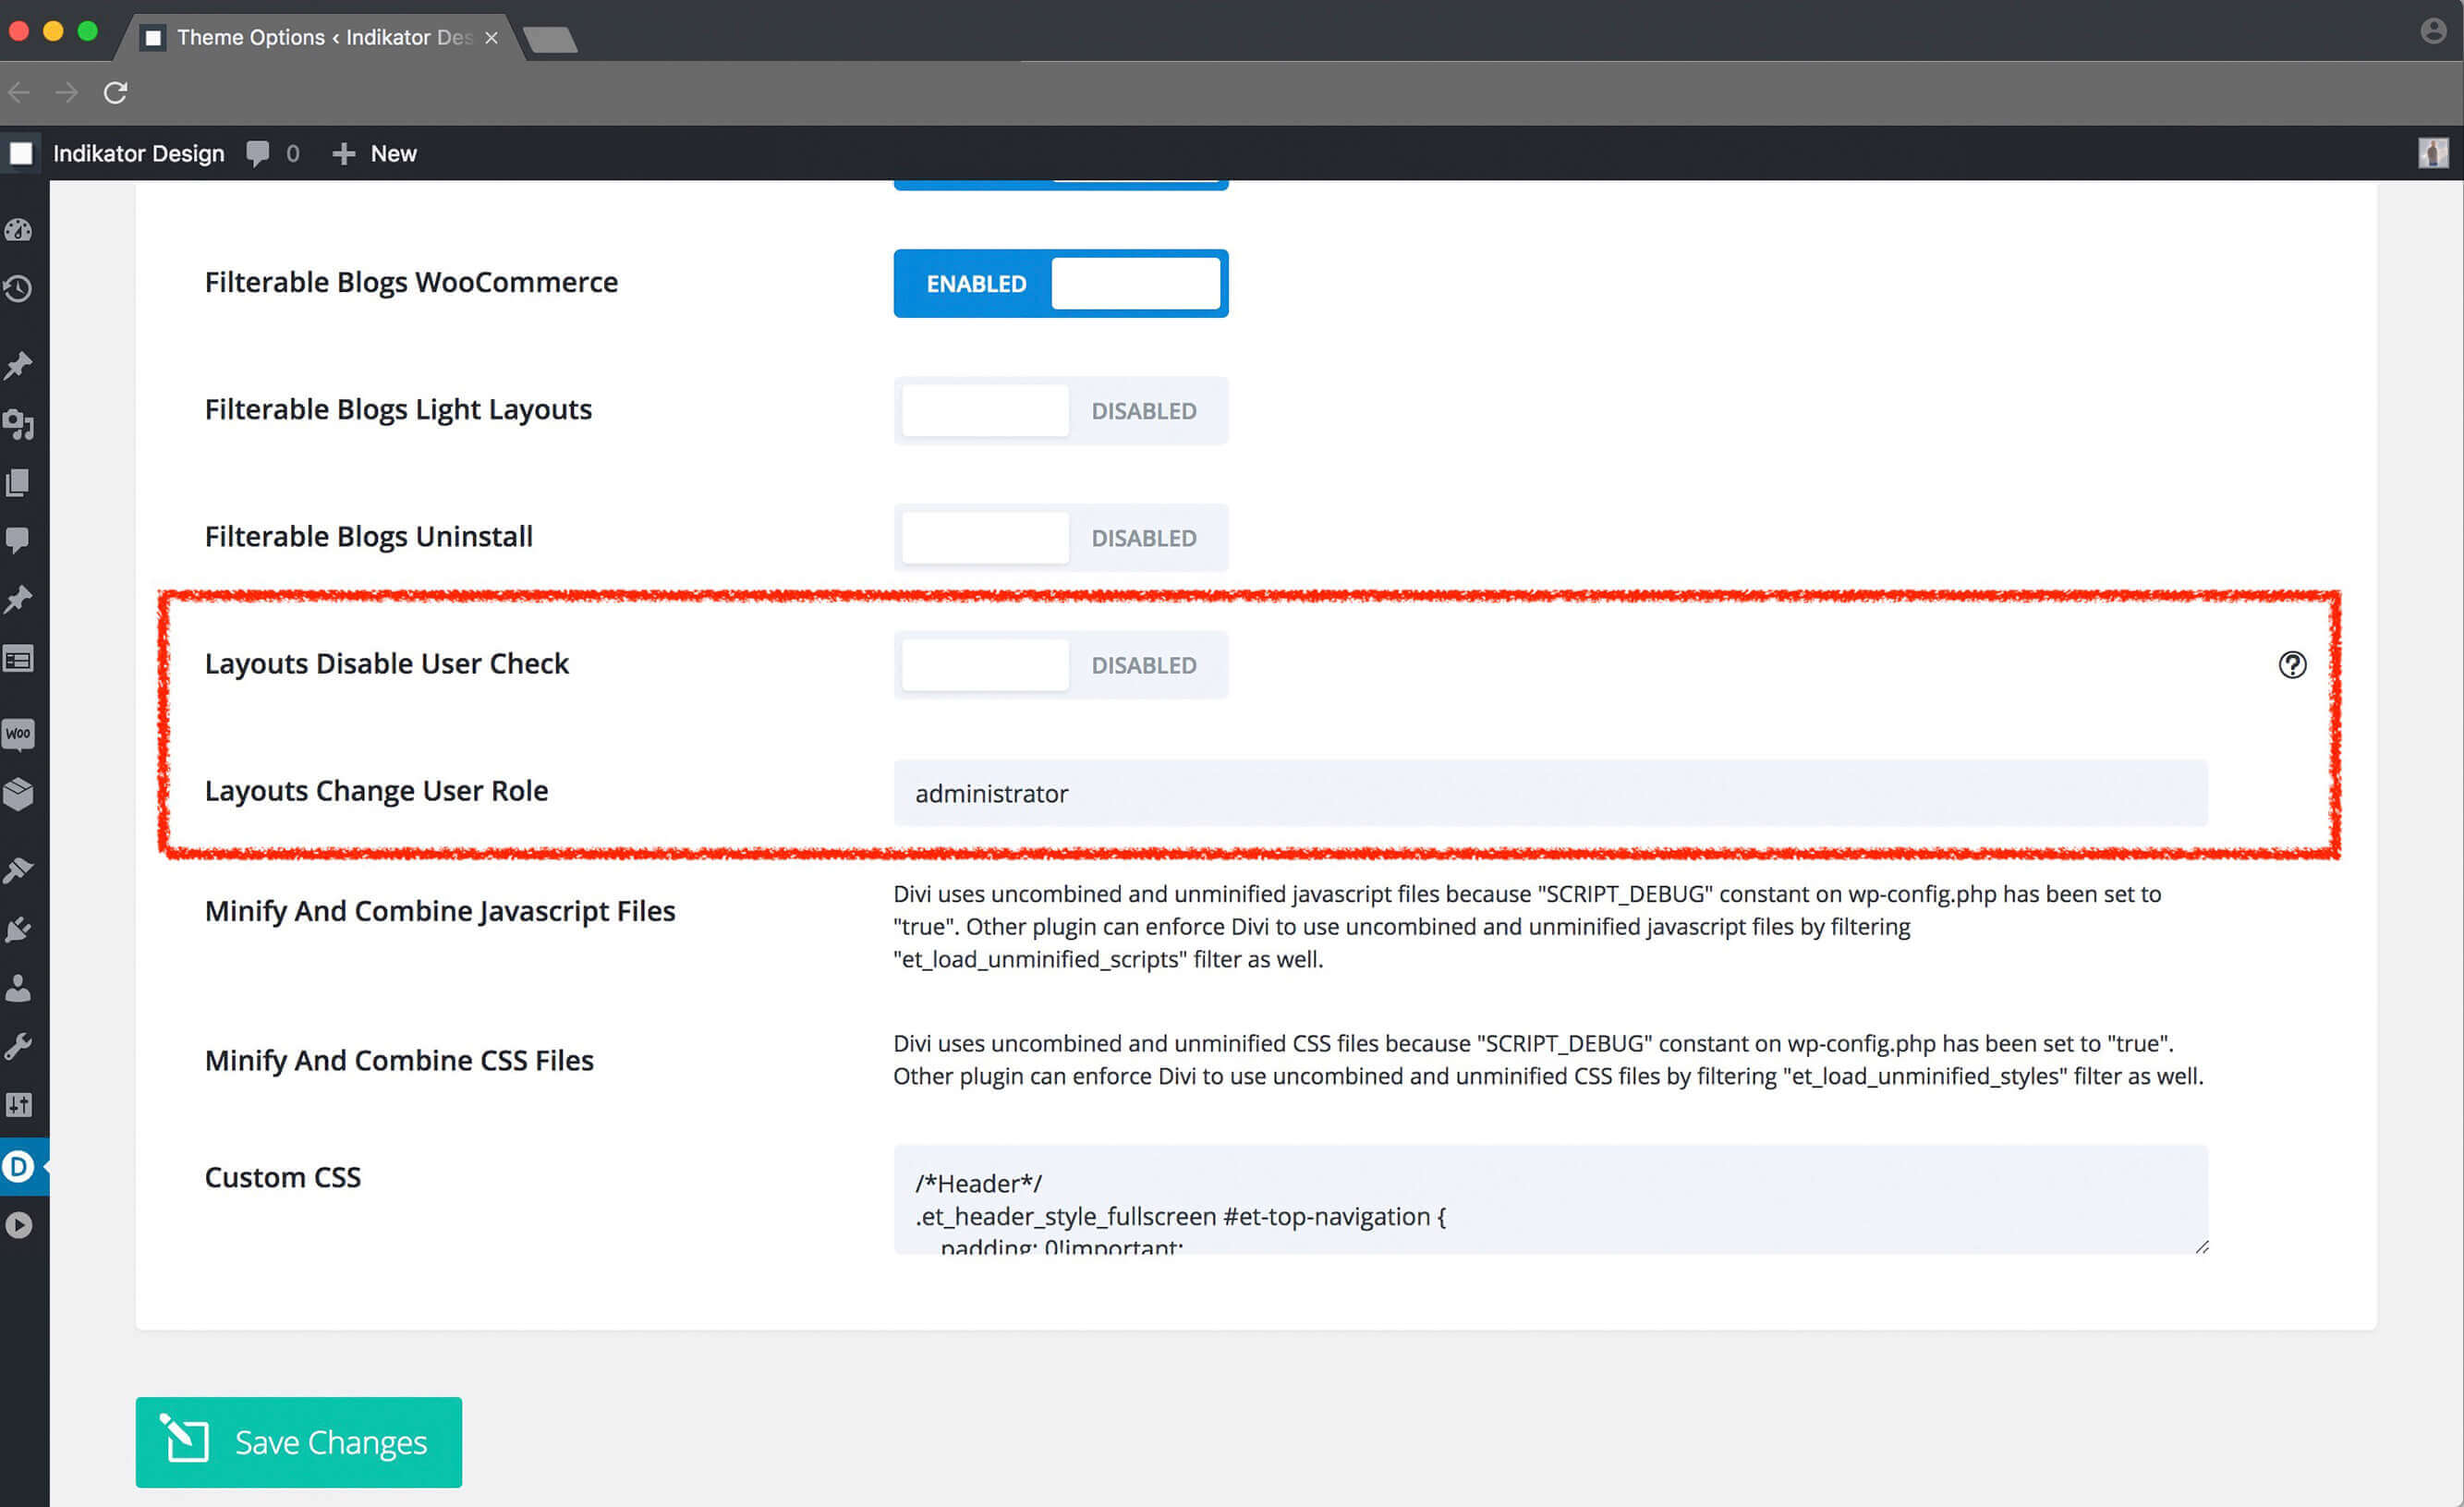Open the Plugins plug icon

pyautogui.click(x=18, y=929)
